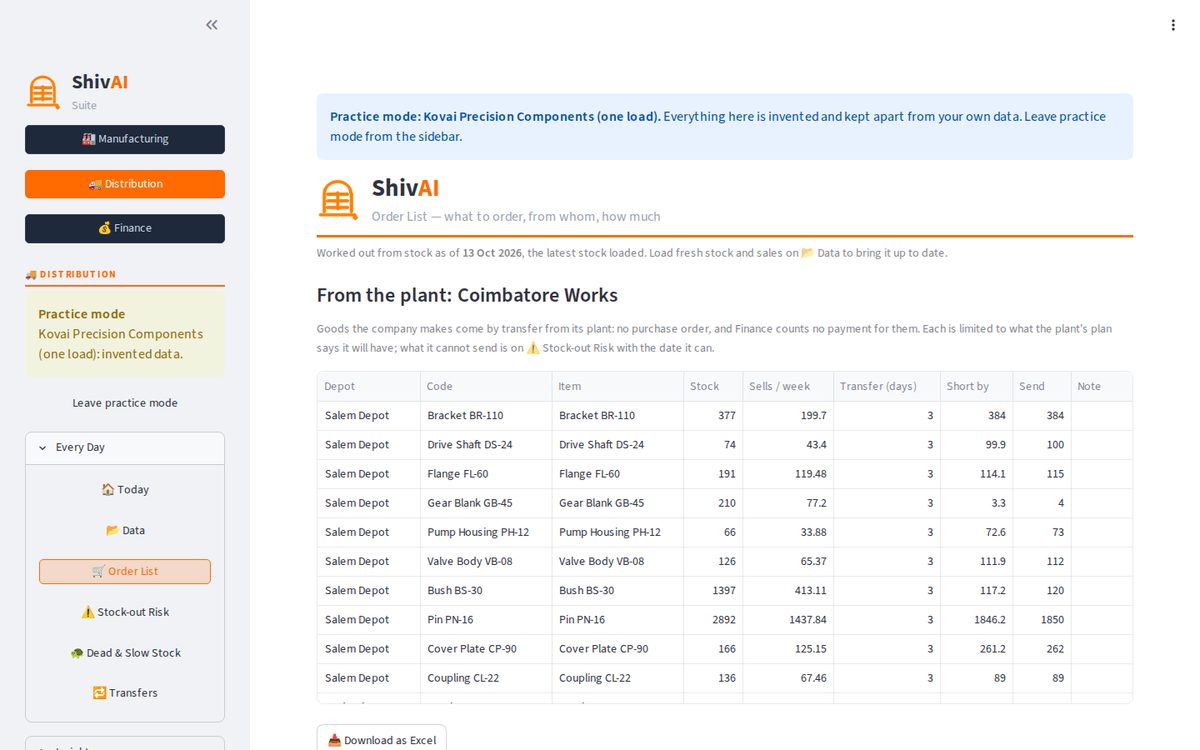Click Send value 262 for Cover Plate
Viewport: 1200px width, 750px height.
(1042, 649)
